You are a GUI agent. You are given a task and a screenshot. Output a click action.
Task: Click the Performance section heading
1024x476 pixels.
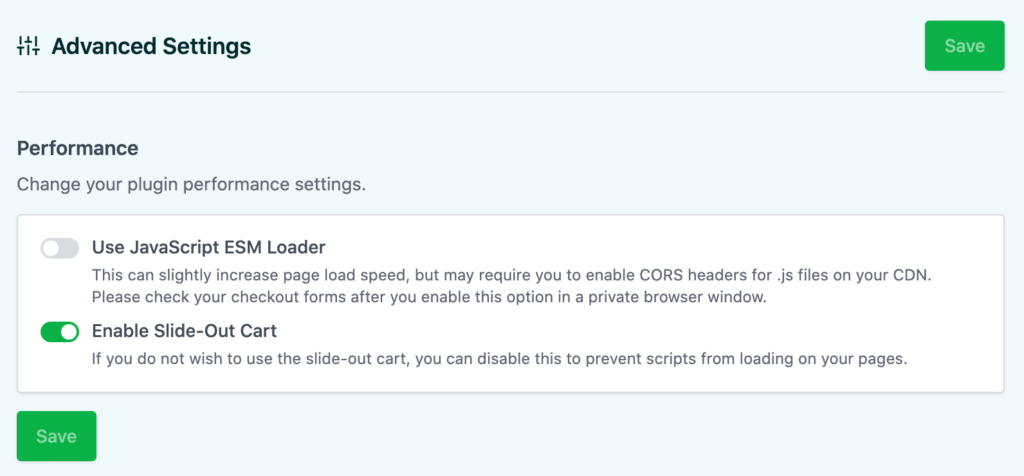click(x=77, y=148)
